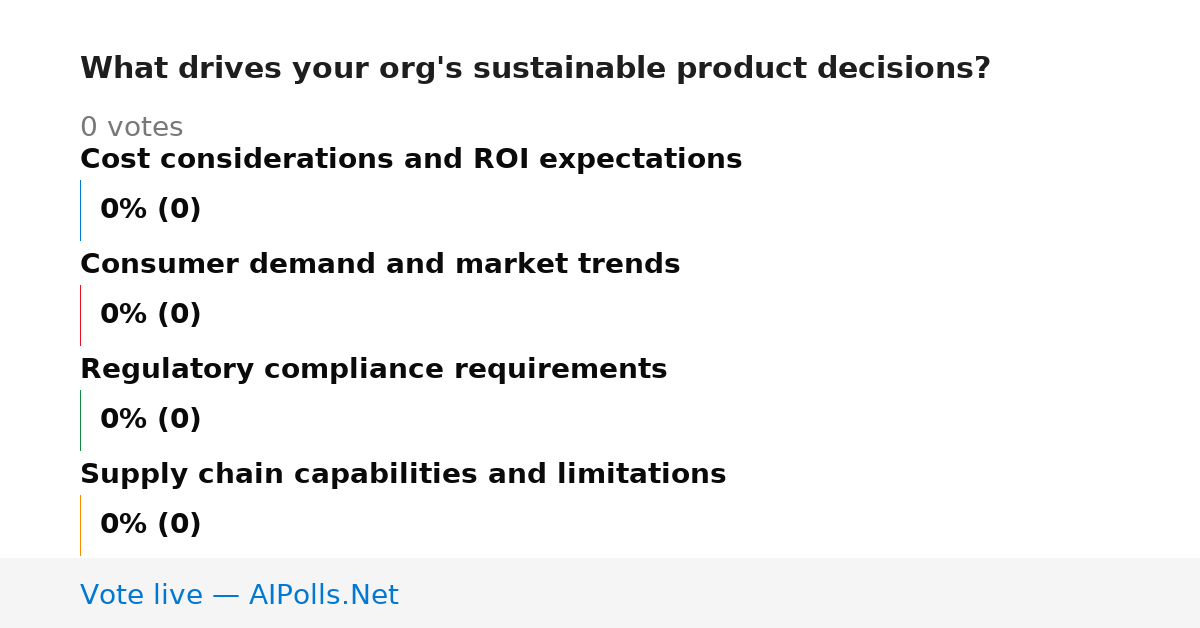Click the gray footer bar area
1200x628 pixels.
[600, 593]
